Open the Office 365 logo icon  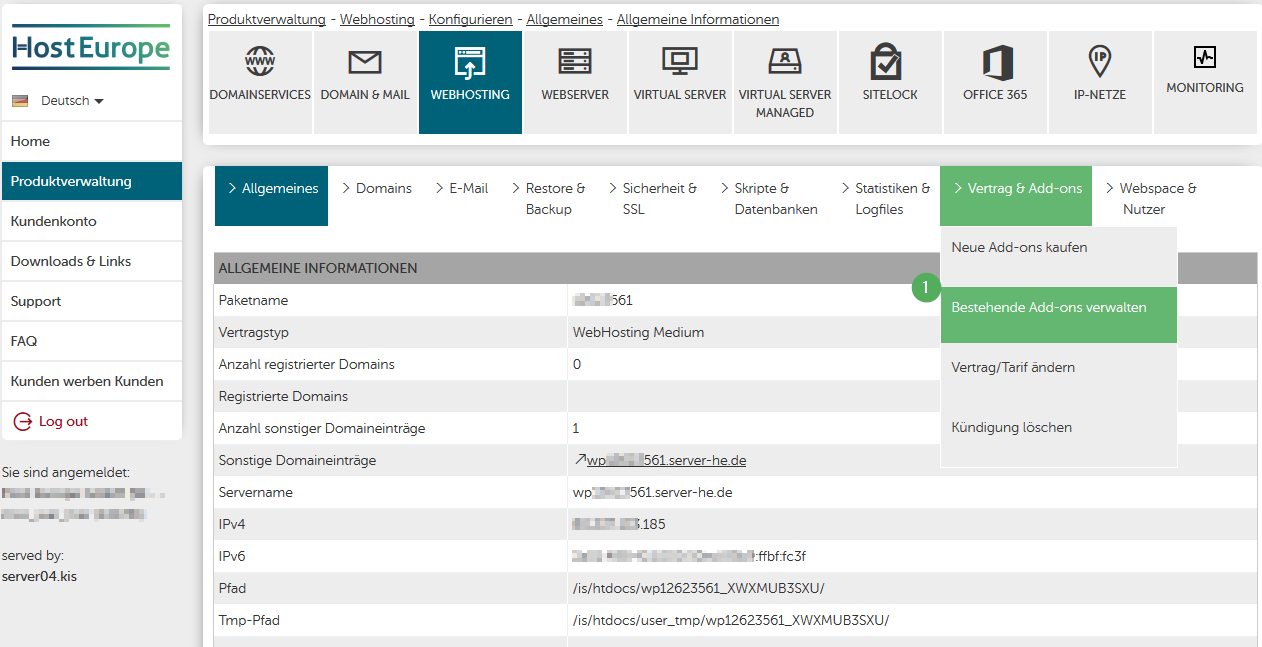pyautogui.click(x=996, y=62)
